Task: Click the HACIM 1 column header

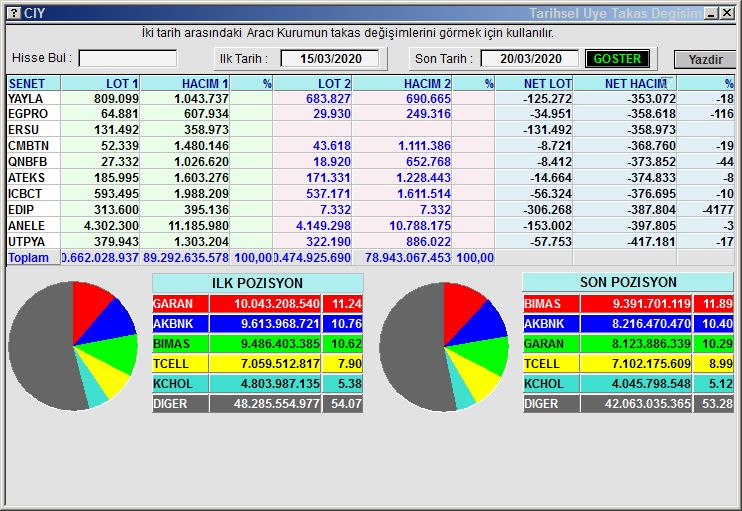Action: [x=185, y=84]
